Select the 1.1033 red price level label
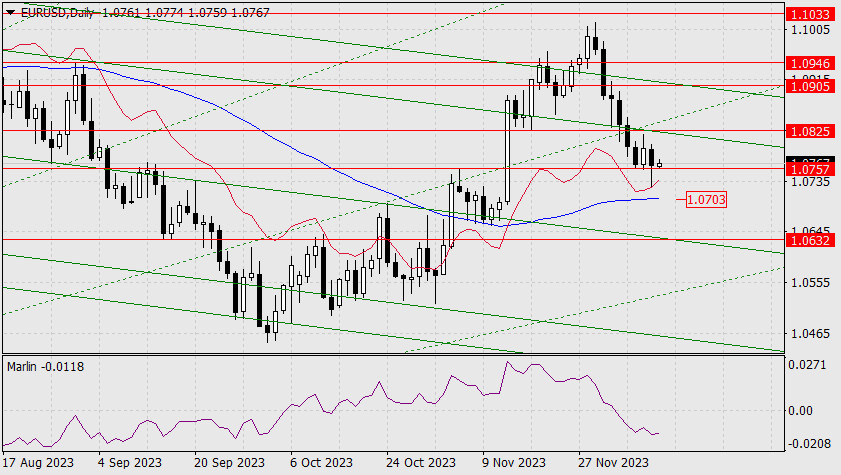841x475 pixels. pos(810,14)
